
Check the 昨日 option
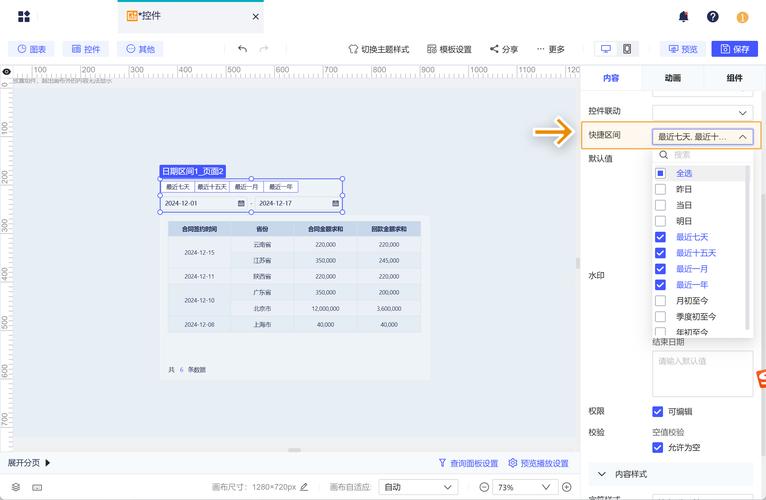(660, 189)
